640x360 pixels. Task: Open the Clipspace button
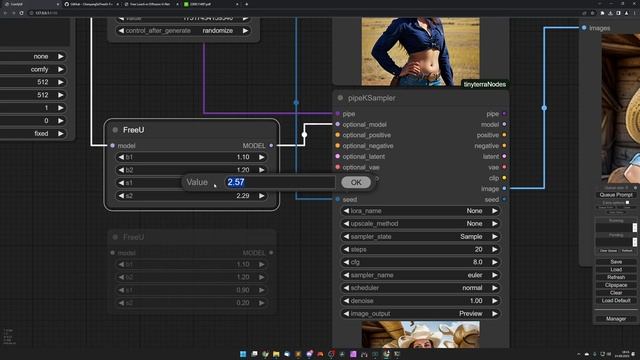click(x=616, y=285)
